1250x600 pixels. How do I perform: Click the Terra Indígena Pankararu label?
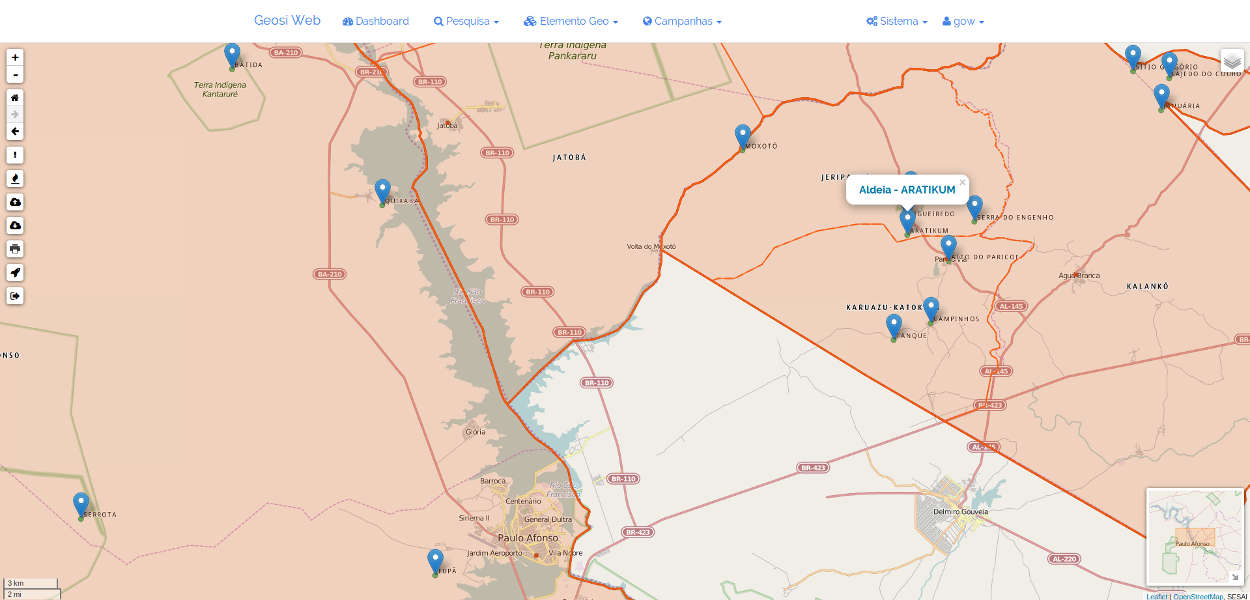tap(572, 51)
